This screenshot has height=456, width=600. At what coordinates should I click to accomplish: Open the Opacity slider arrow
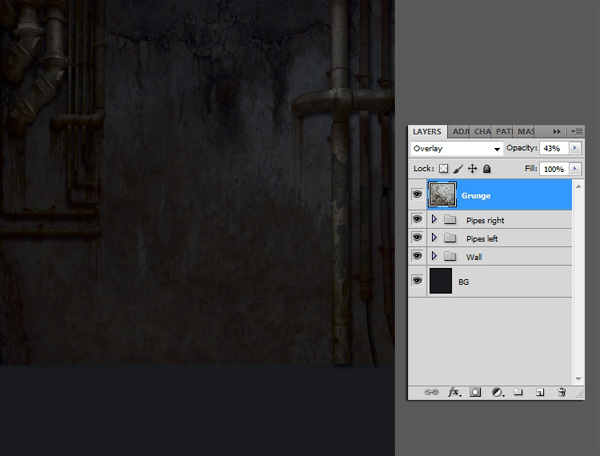575,148
